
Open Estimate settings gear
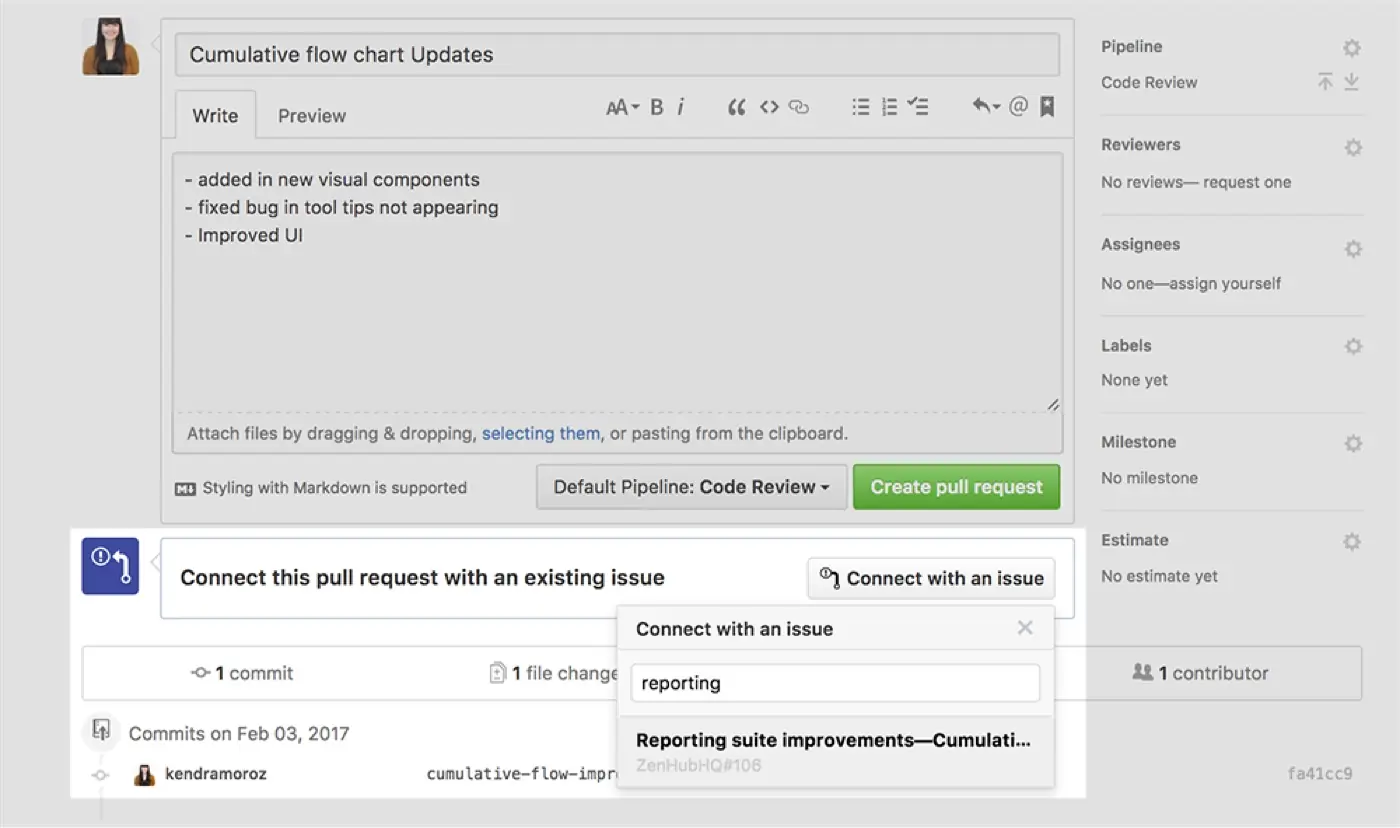1352,542
